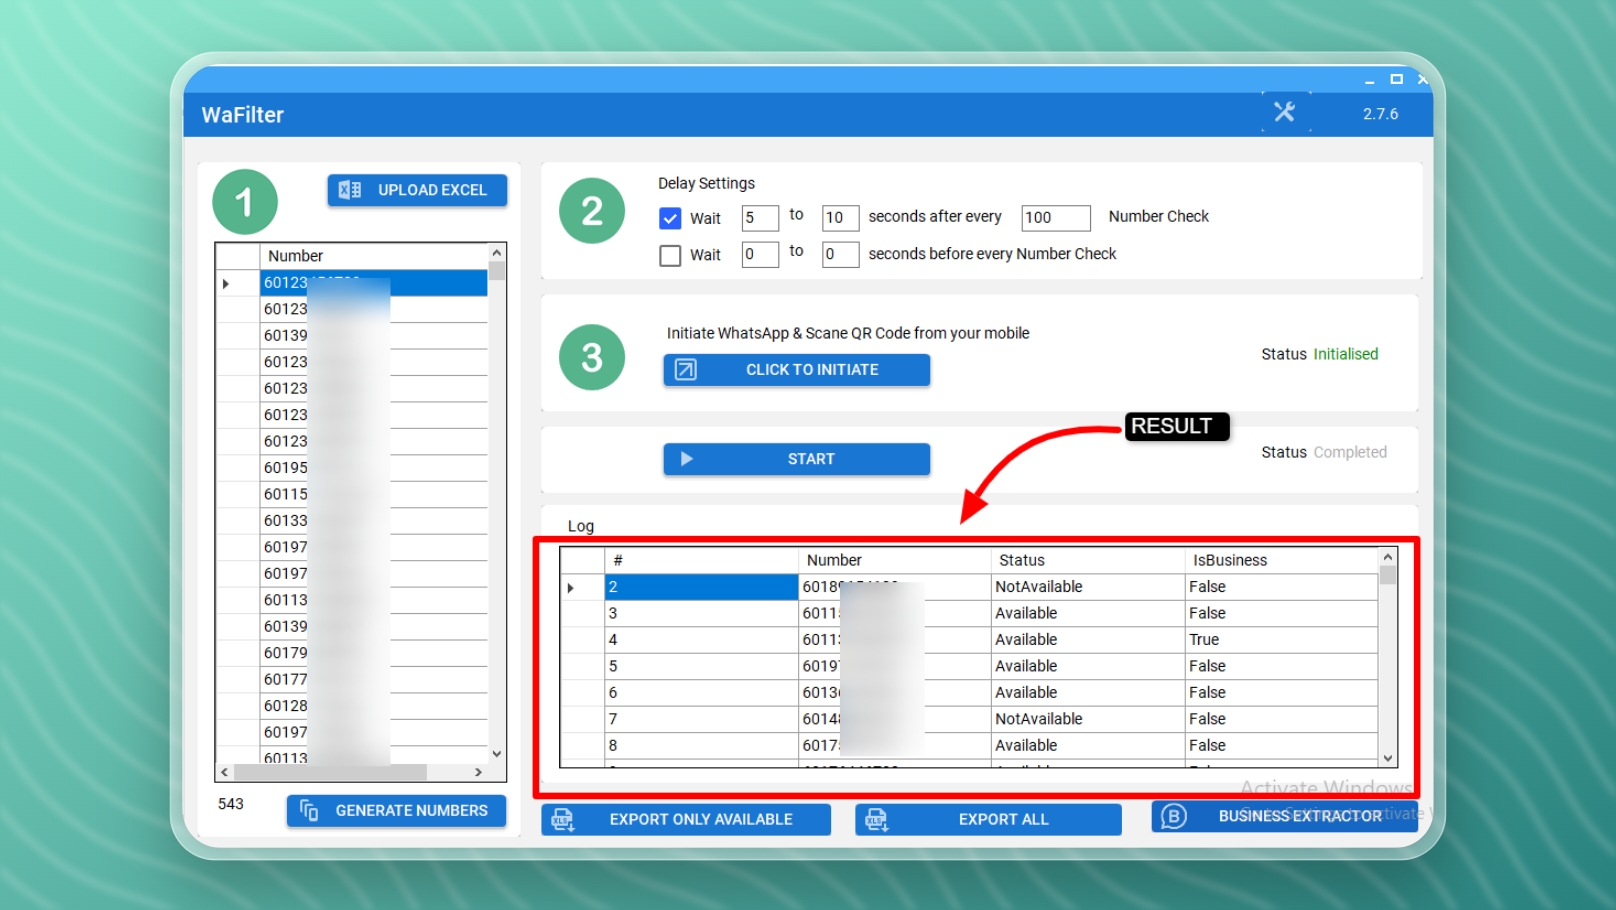Select log row number 4
1616x910 pixels.
pyautogui.click(x=700, y=640)
